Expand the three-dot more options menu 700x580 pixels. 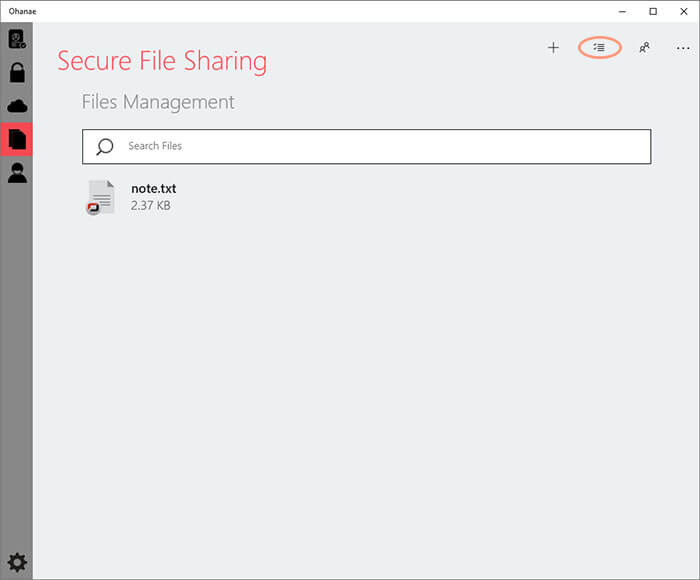pyautogui.click(x=683, y=48)
